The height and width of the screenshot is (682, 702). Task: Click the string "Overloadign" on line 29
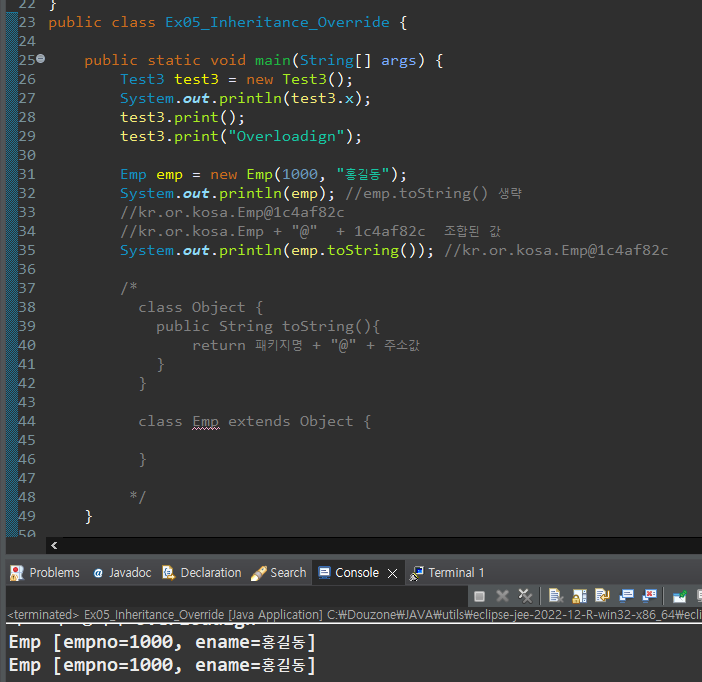(286, 136)
